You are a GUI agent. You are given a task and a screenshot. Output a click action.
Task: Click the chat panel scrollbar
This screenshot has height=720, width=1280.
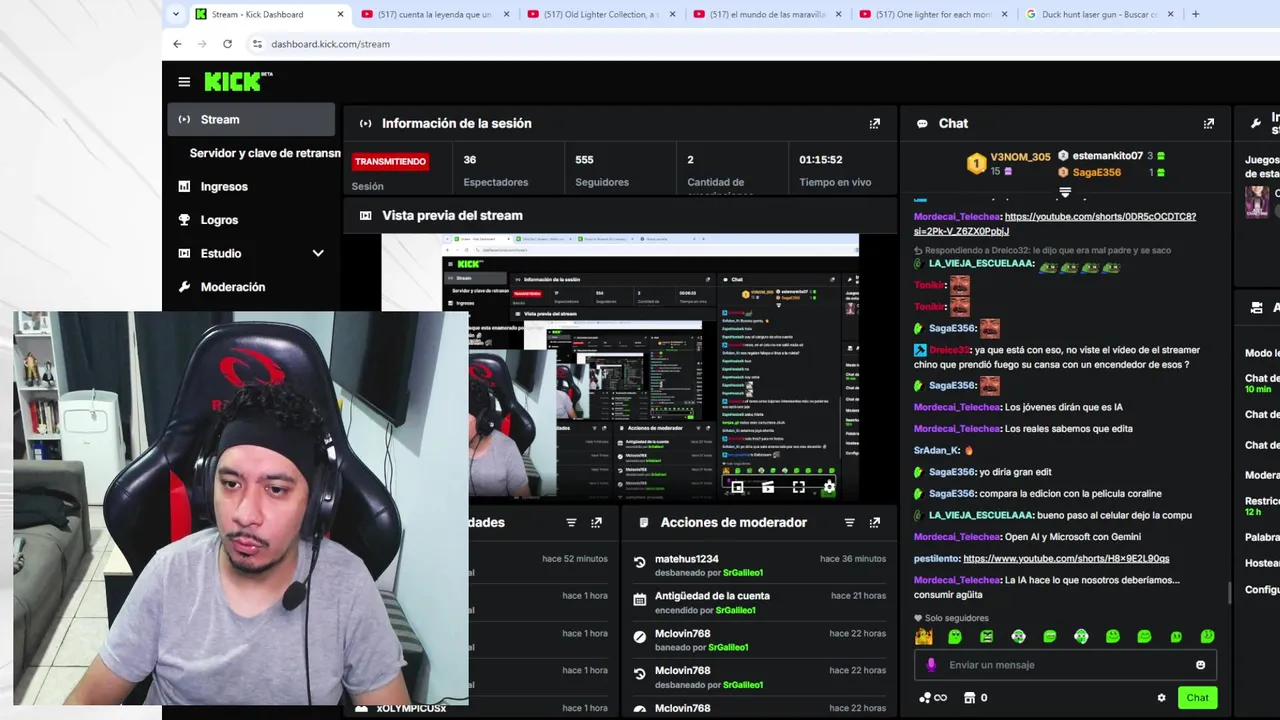[1229, 592]
